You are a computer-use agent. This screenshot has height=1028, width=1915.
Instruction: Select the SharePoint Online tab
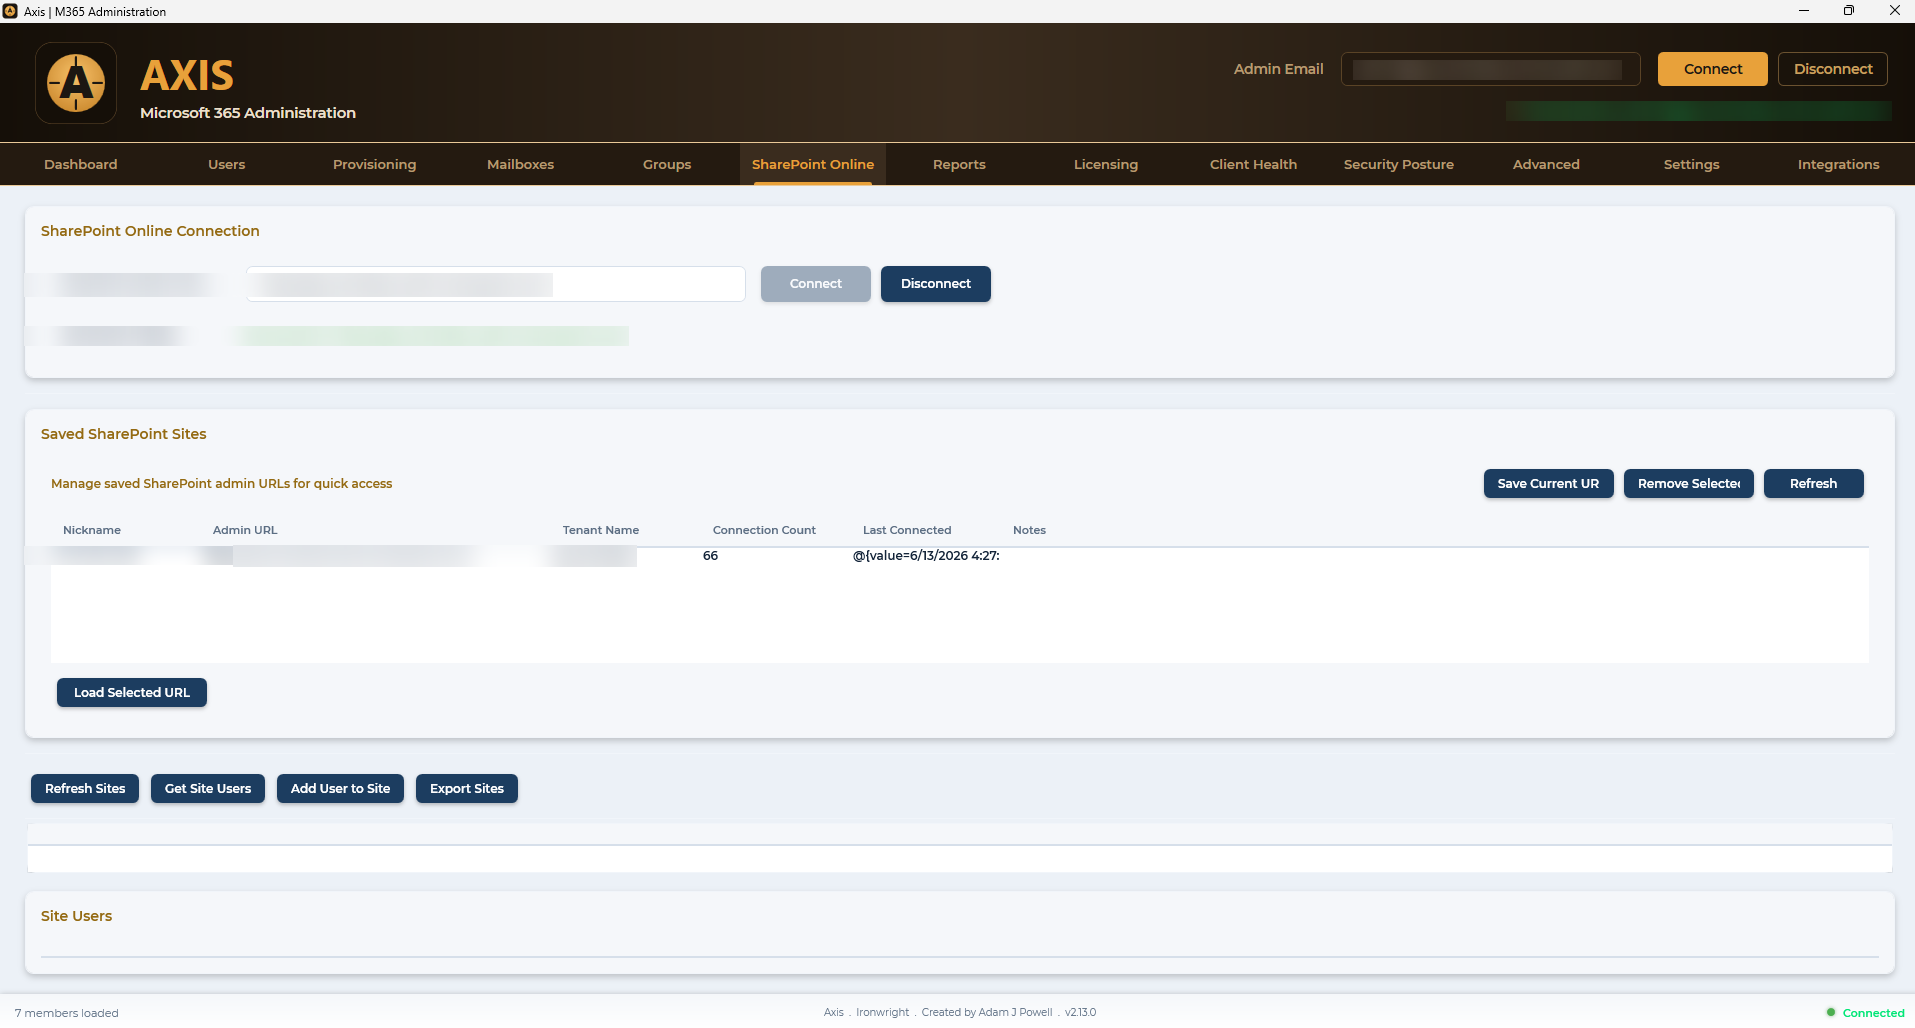[x=813, y=165]
